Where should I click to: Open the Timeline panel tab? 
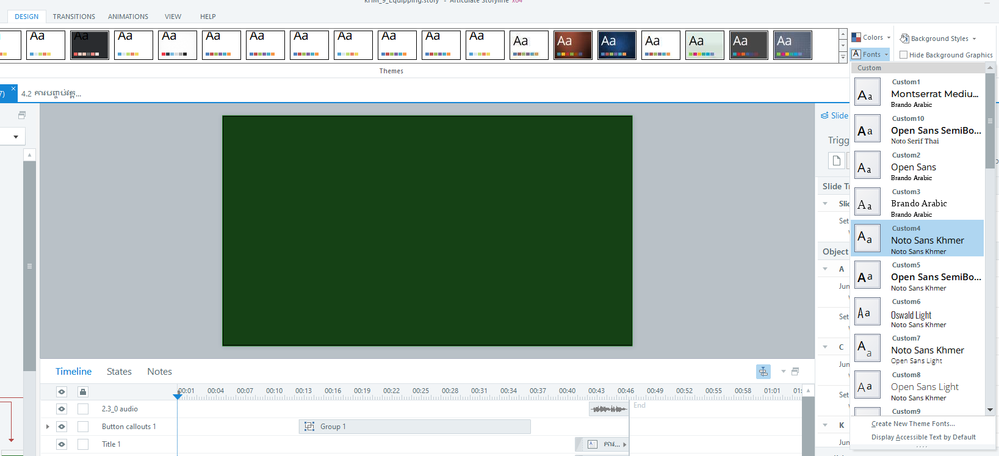73,371
